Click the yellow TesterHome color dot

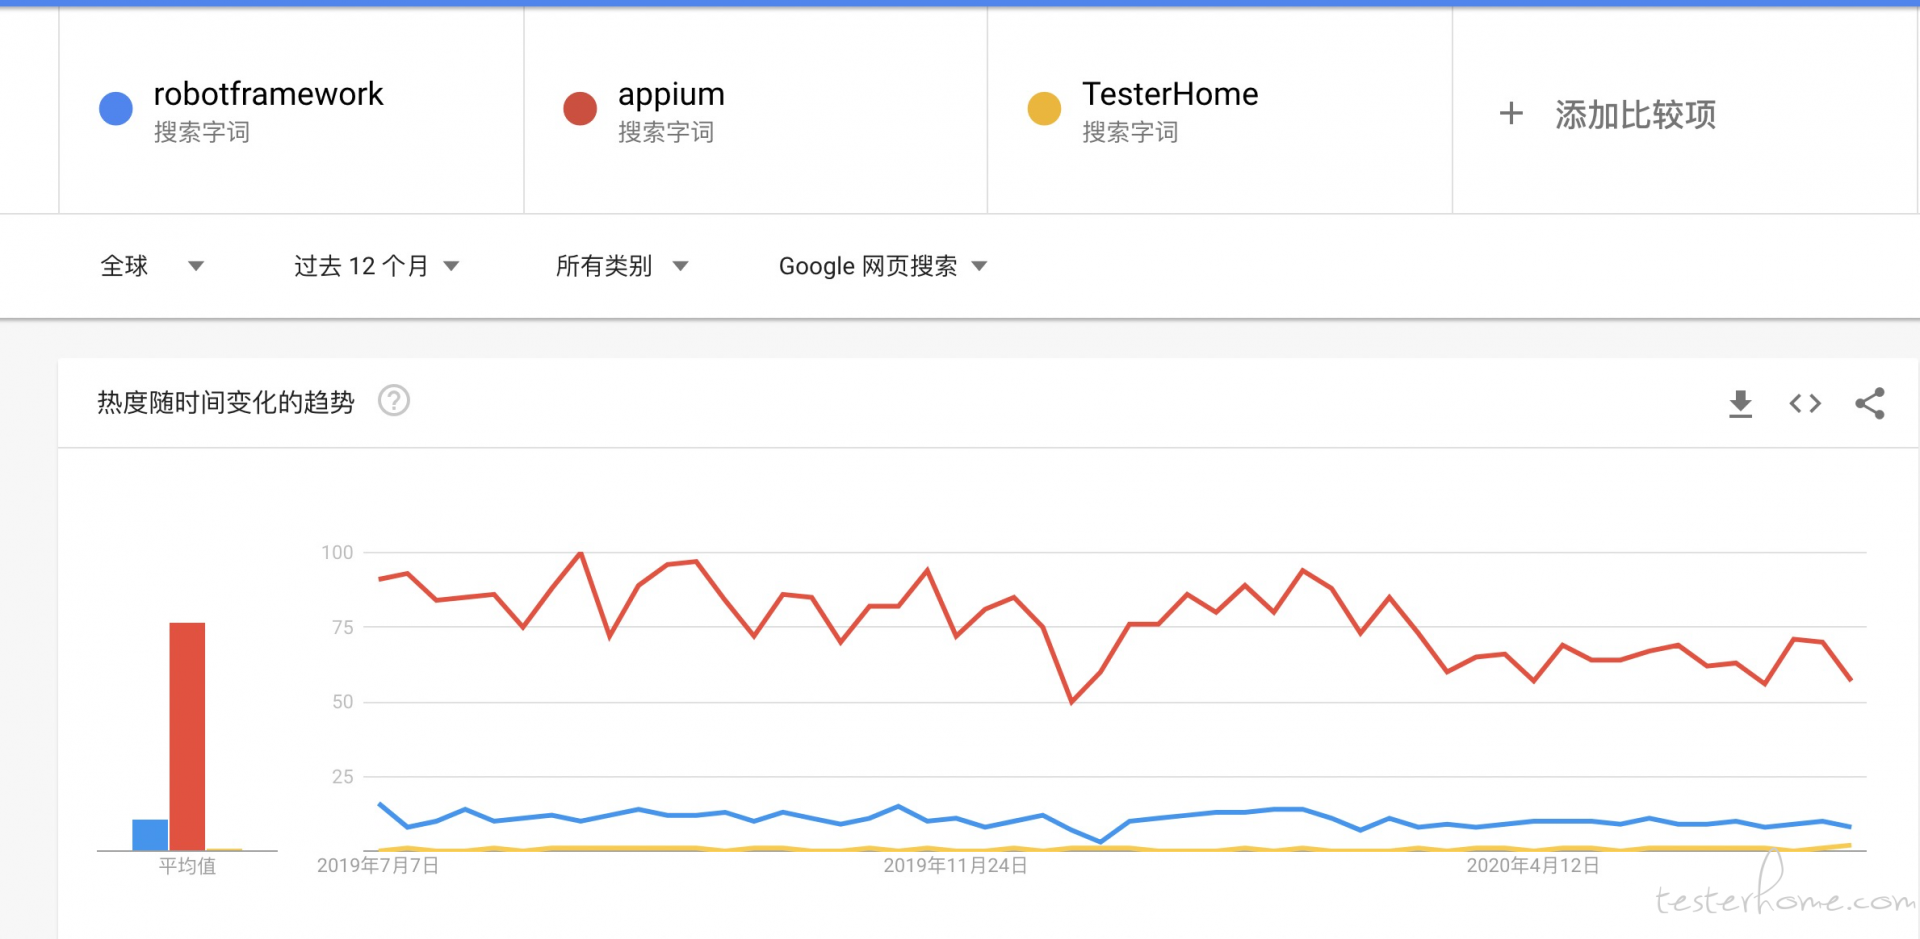pos(1044,108)
